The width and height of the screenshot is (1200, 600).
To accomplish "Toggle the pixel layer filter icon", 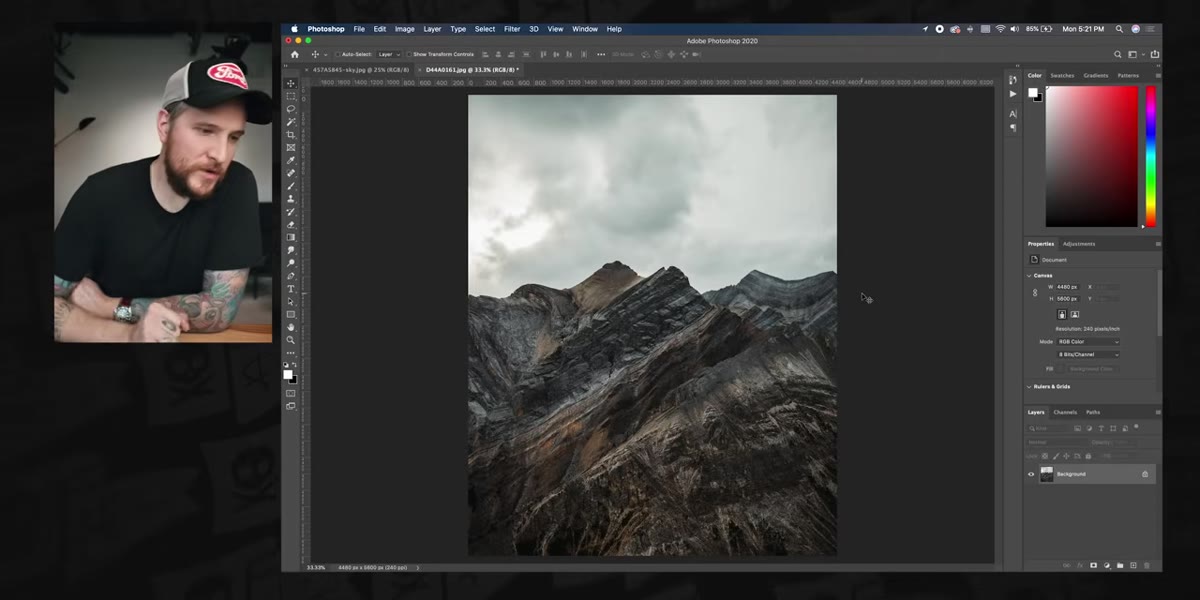I will (1077, 428).
